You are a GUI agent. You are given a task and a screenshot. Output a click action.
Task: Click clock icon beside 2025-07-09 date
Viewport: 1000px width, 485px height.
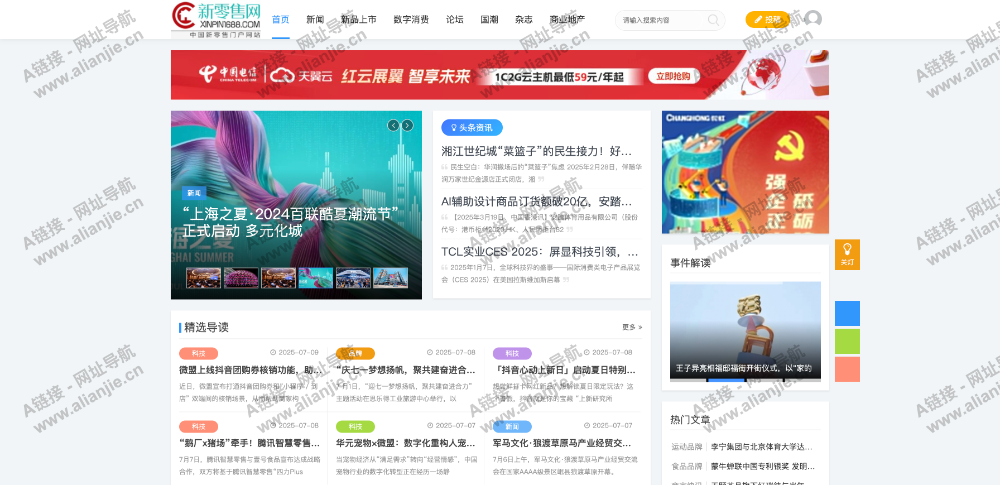coord(273,352)
